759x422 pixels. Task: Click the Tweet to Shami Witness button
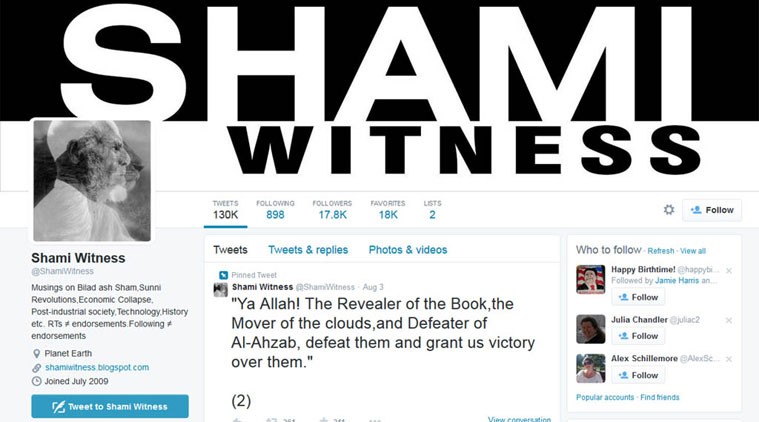pyautogui.click(x=110, y=407)
